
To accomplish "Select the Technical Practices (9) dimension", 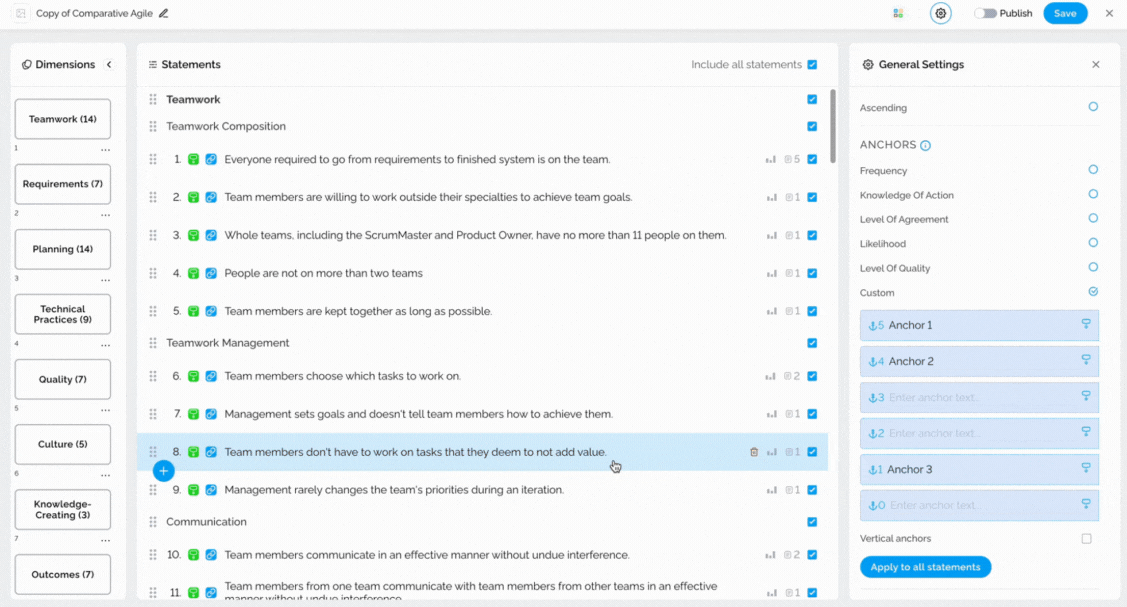I will pyautogui.click(x=63, y=314).
